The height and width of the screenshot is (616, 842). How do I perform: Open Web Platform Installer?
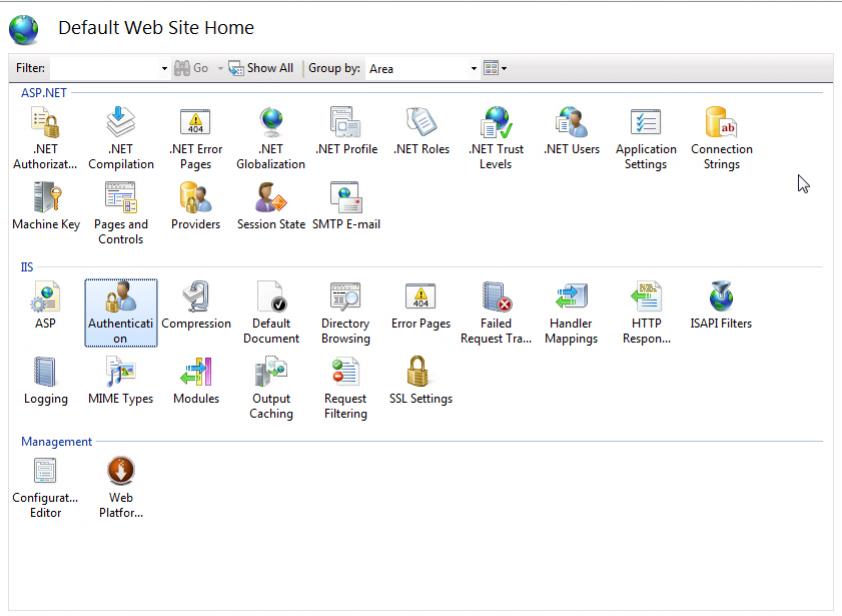121,488
